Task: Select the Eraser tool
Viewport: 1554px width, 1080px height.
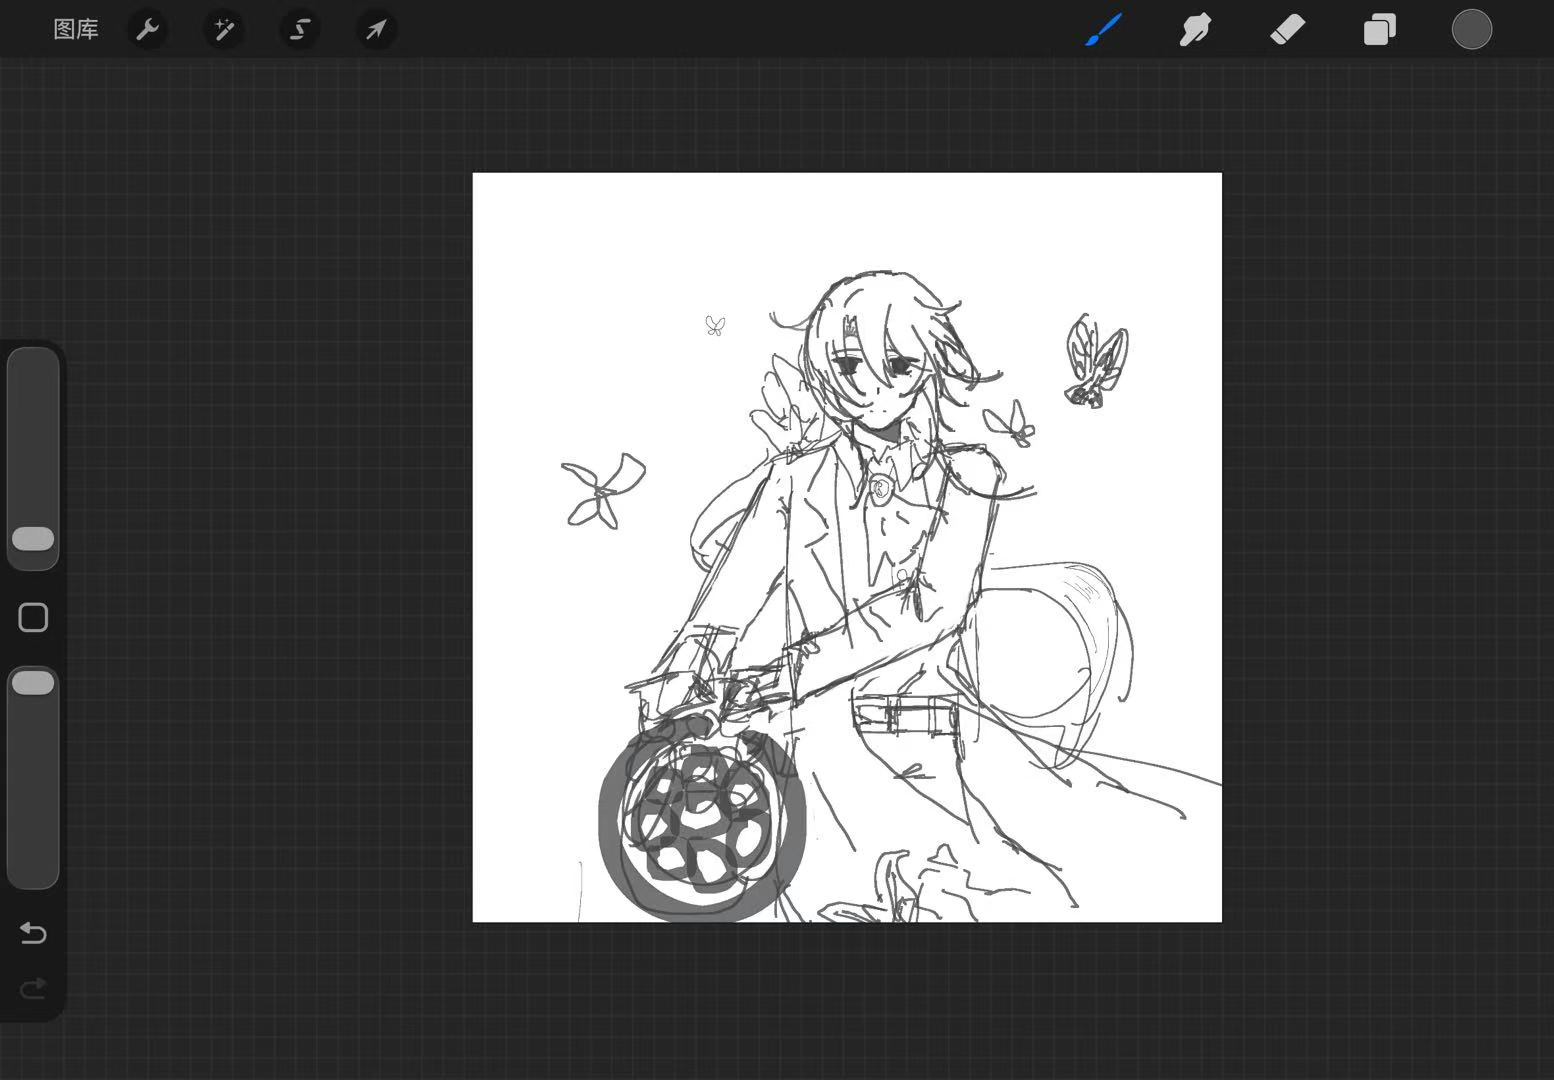Action: point(1287,30)
